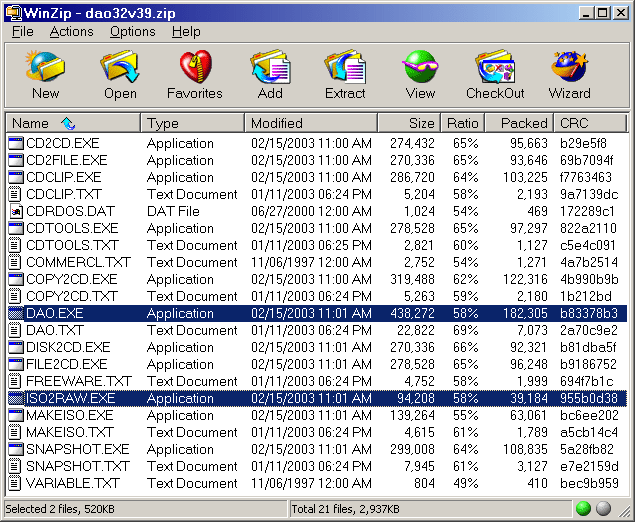Click the New archive toolbar icon
Screen dimensions: 635x522
(45, 67)
